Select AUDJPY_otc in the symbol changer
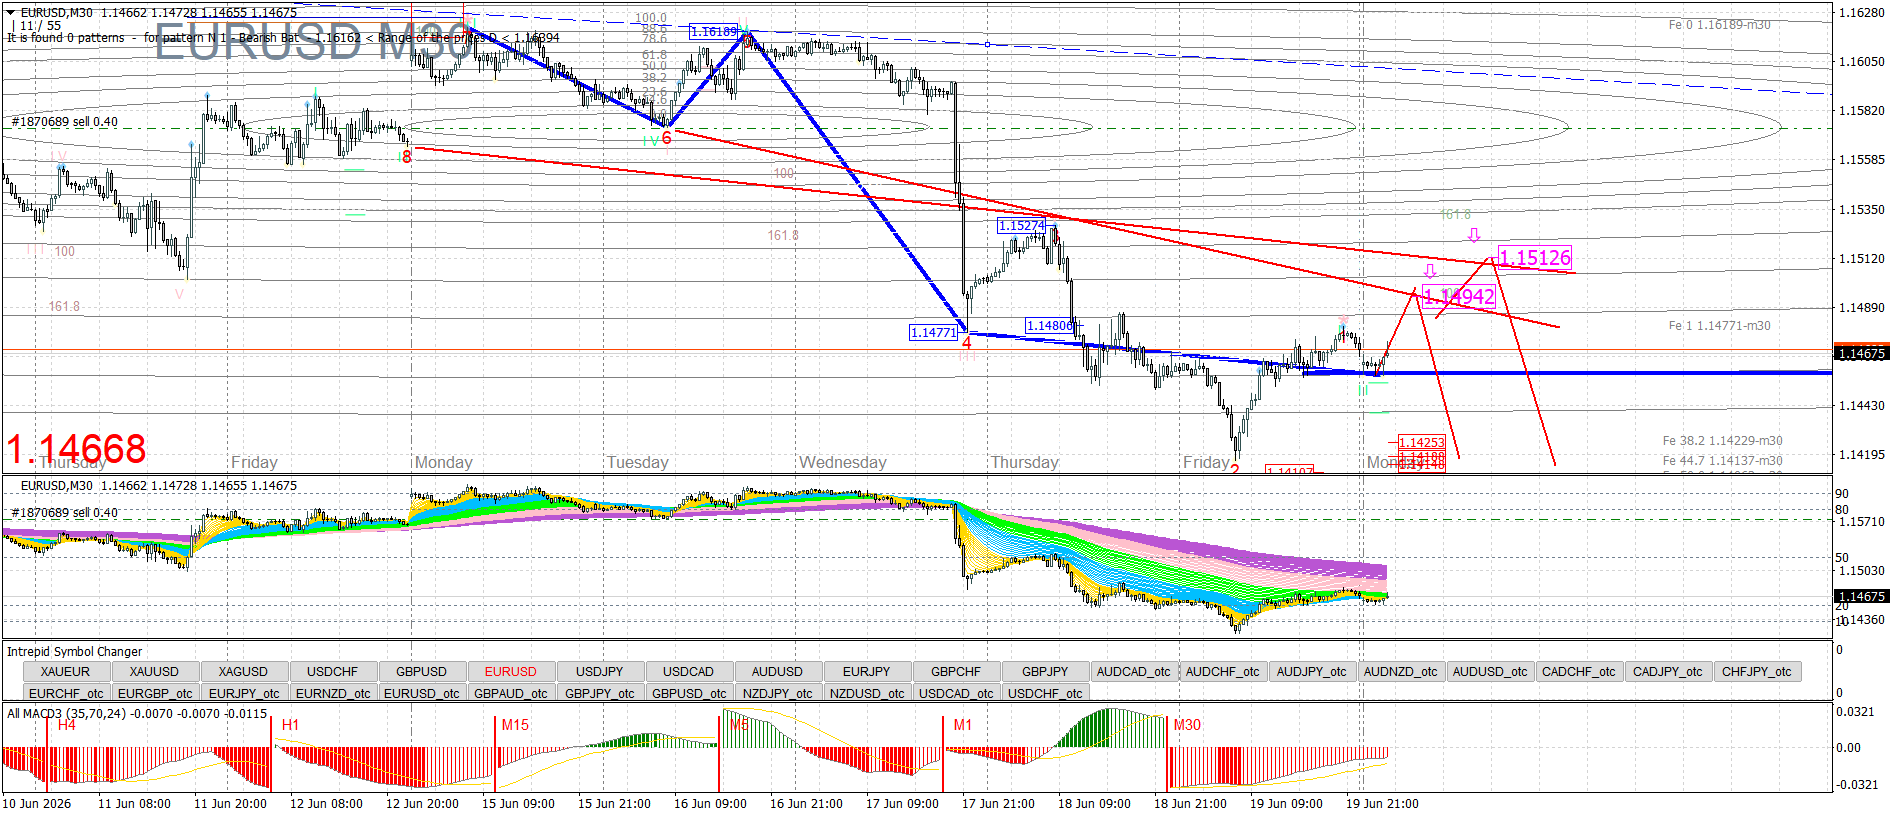Screen dimensions: 1896x816 pyautogui.click(x=1312, y=672)
